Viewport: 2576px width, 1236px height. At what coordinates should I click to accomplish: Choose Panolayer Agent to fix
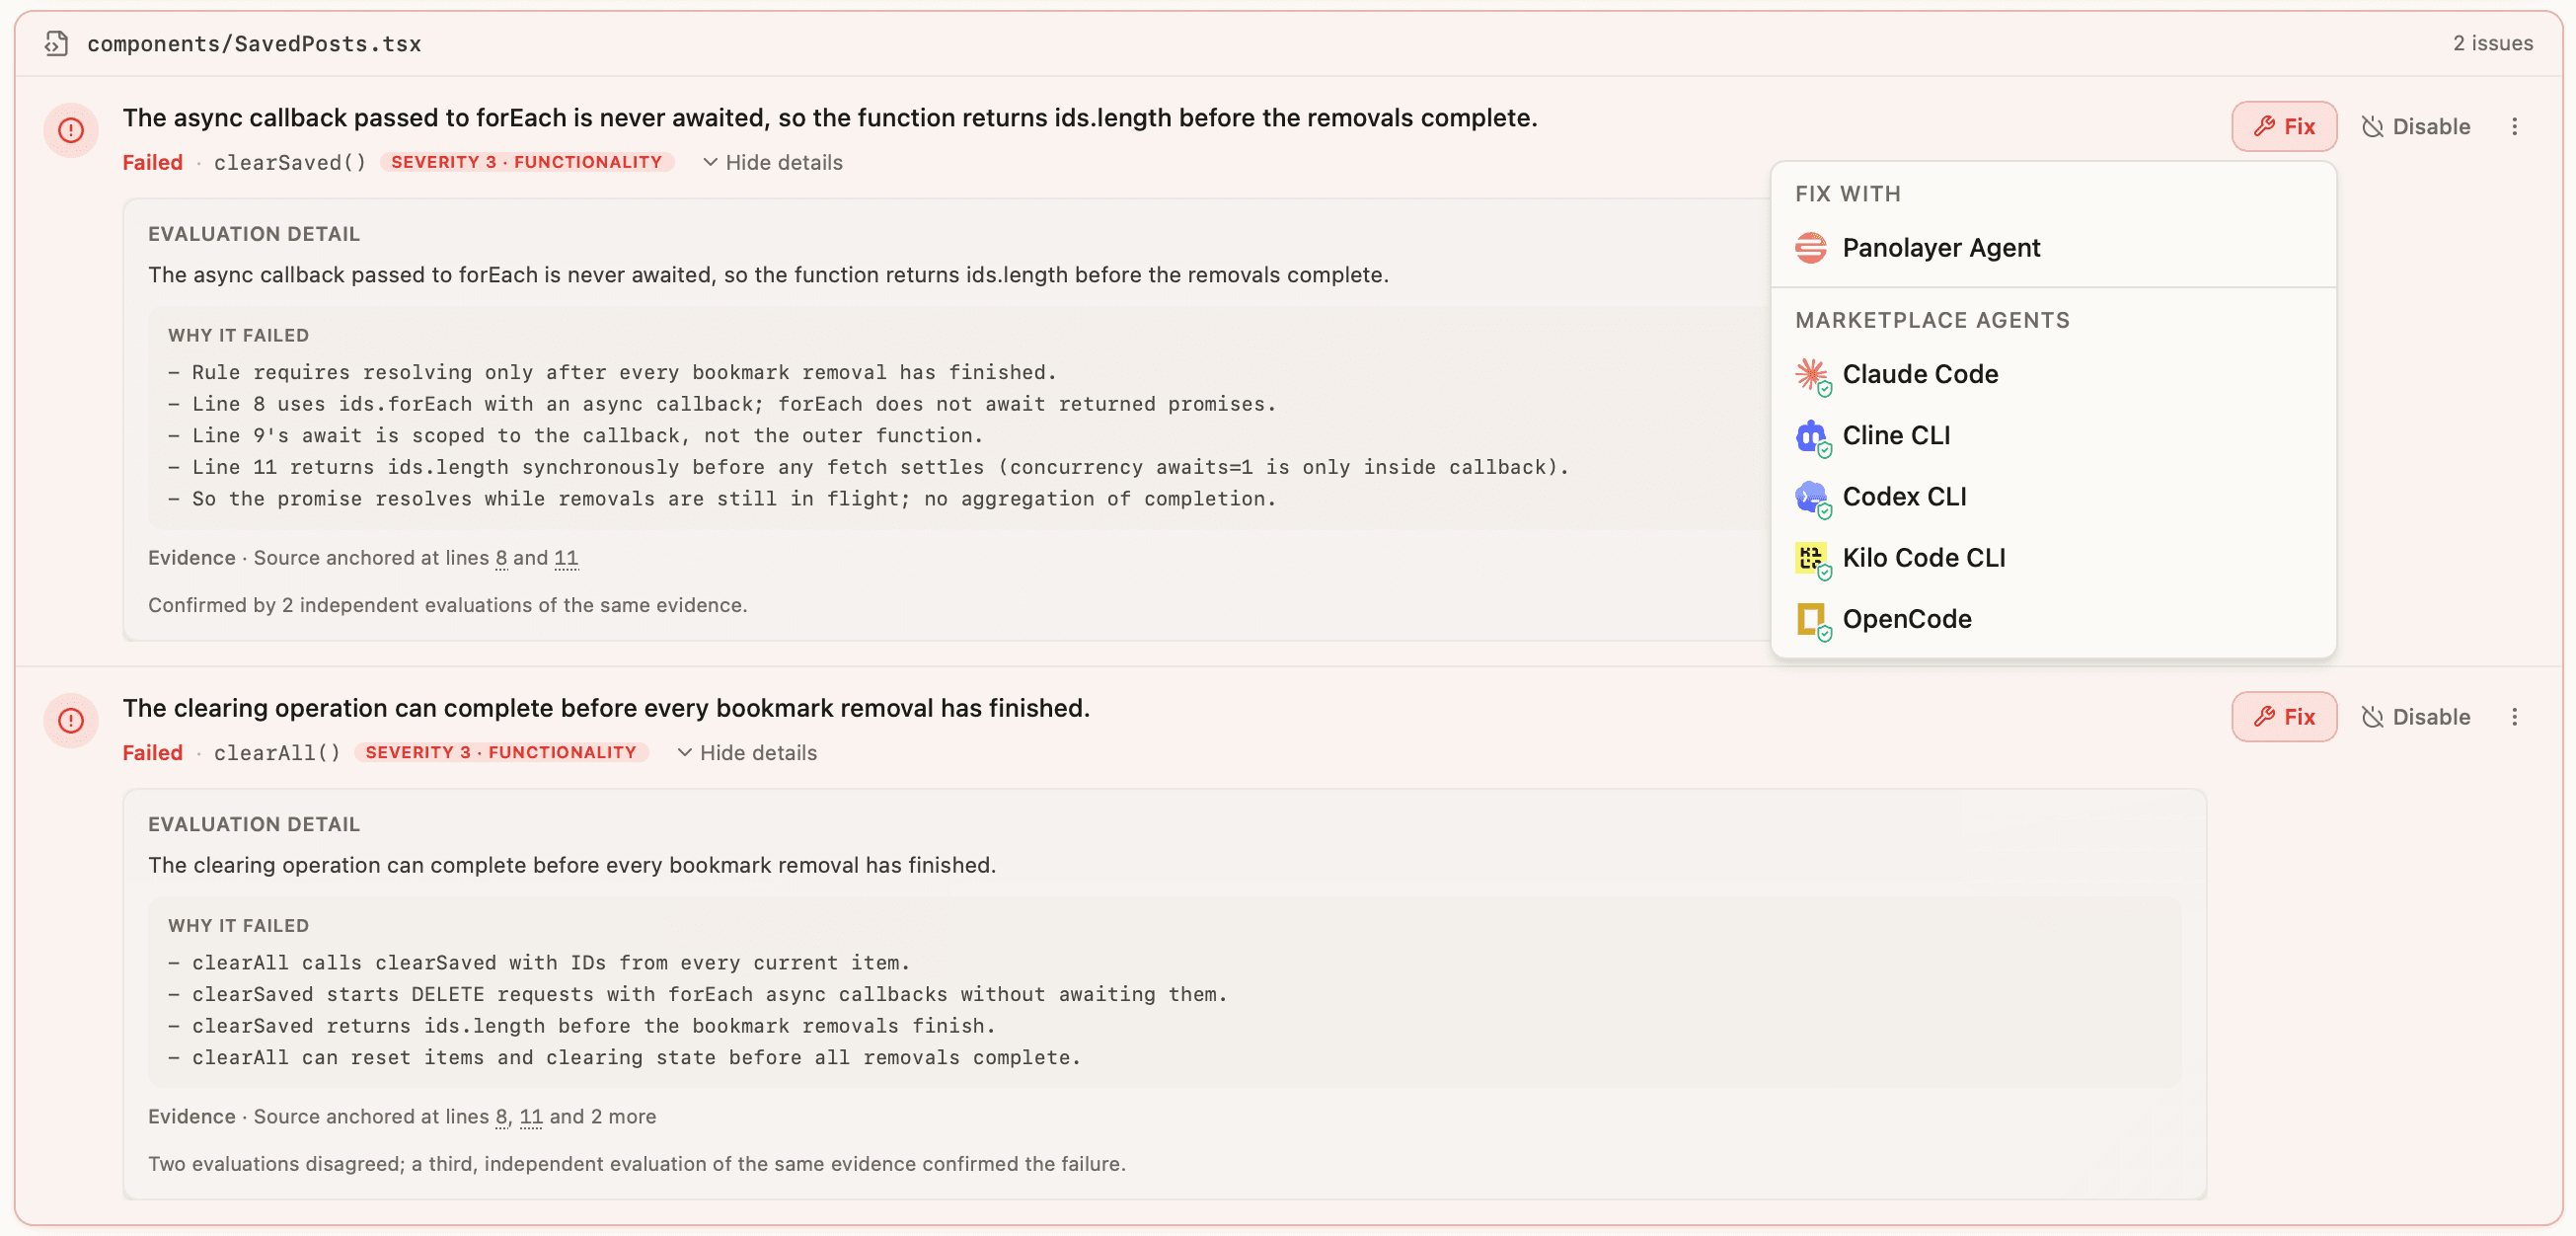coord(2052,248)
